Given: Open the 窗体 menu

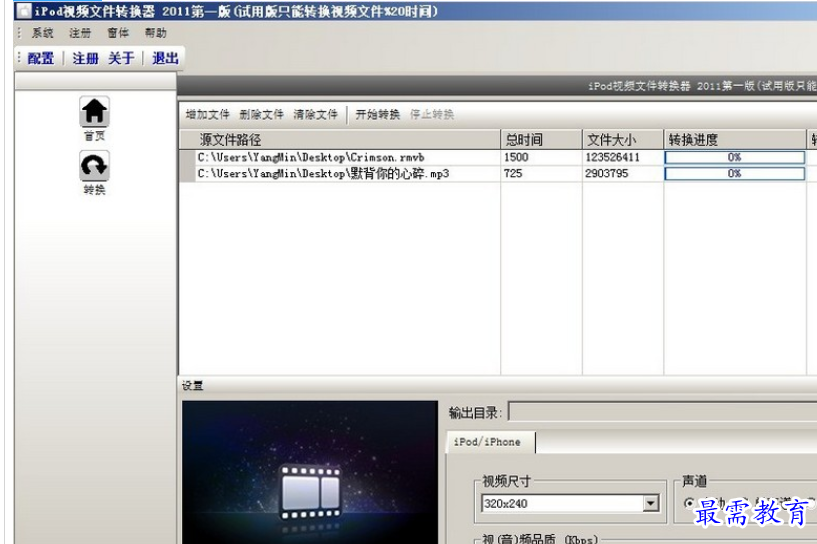Looking at the screenshot, I should pyautogui.click(x=118, y=33).
